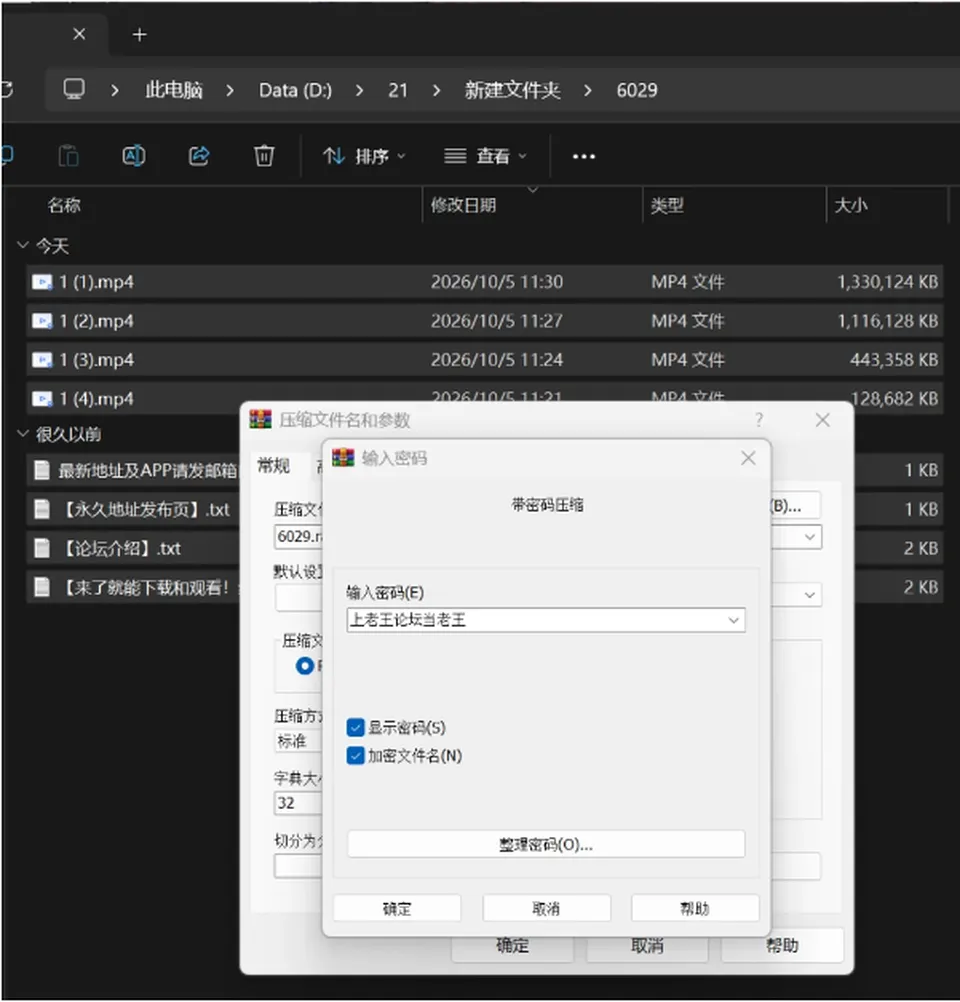Click the video icon of 1 (3).mp4
The width and height of the screenshot is (960, 1002).
coord(42,360)
